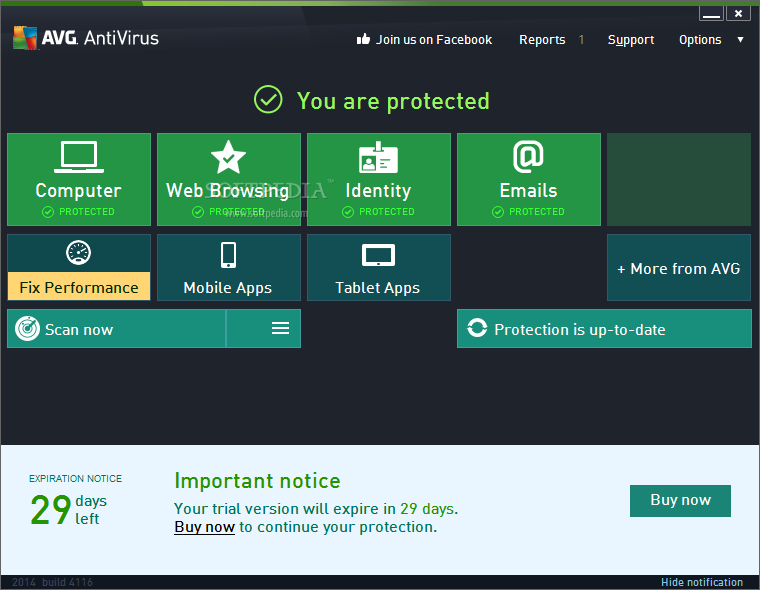Open scan options hamburger menu
Image resolution: width=760 pixels, height=590 pixels.
[280, 328]
